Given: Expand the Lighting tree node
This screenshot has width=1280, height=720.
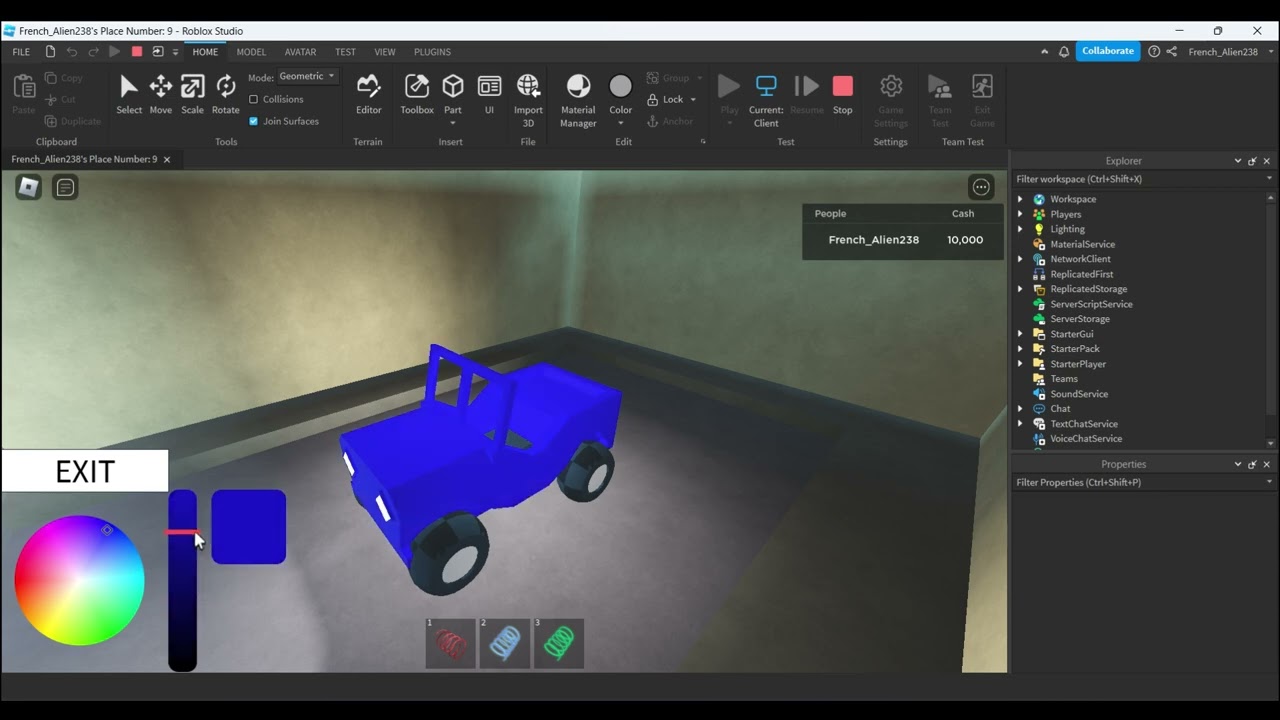Looking at the screenshot, I should coord(1020,229).
